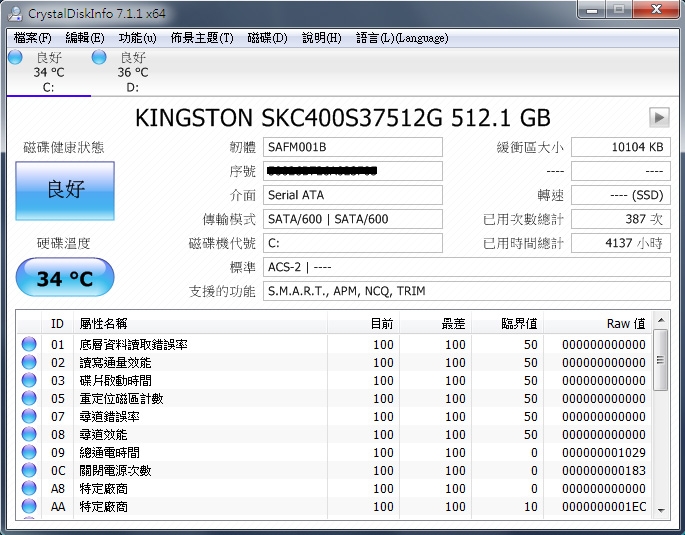Viewport: 685px width, 535px height.
Task: Click the firmware field SAFM001B
Action: click(353, 147)
